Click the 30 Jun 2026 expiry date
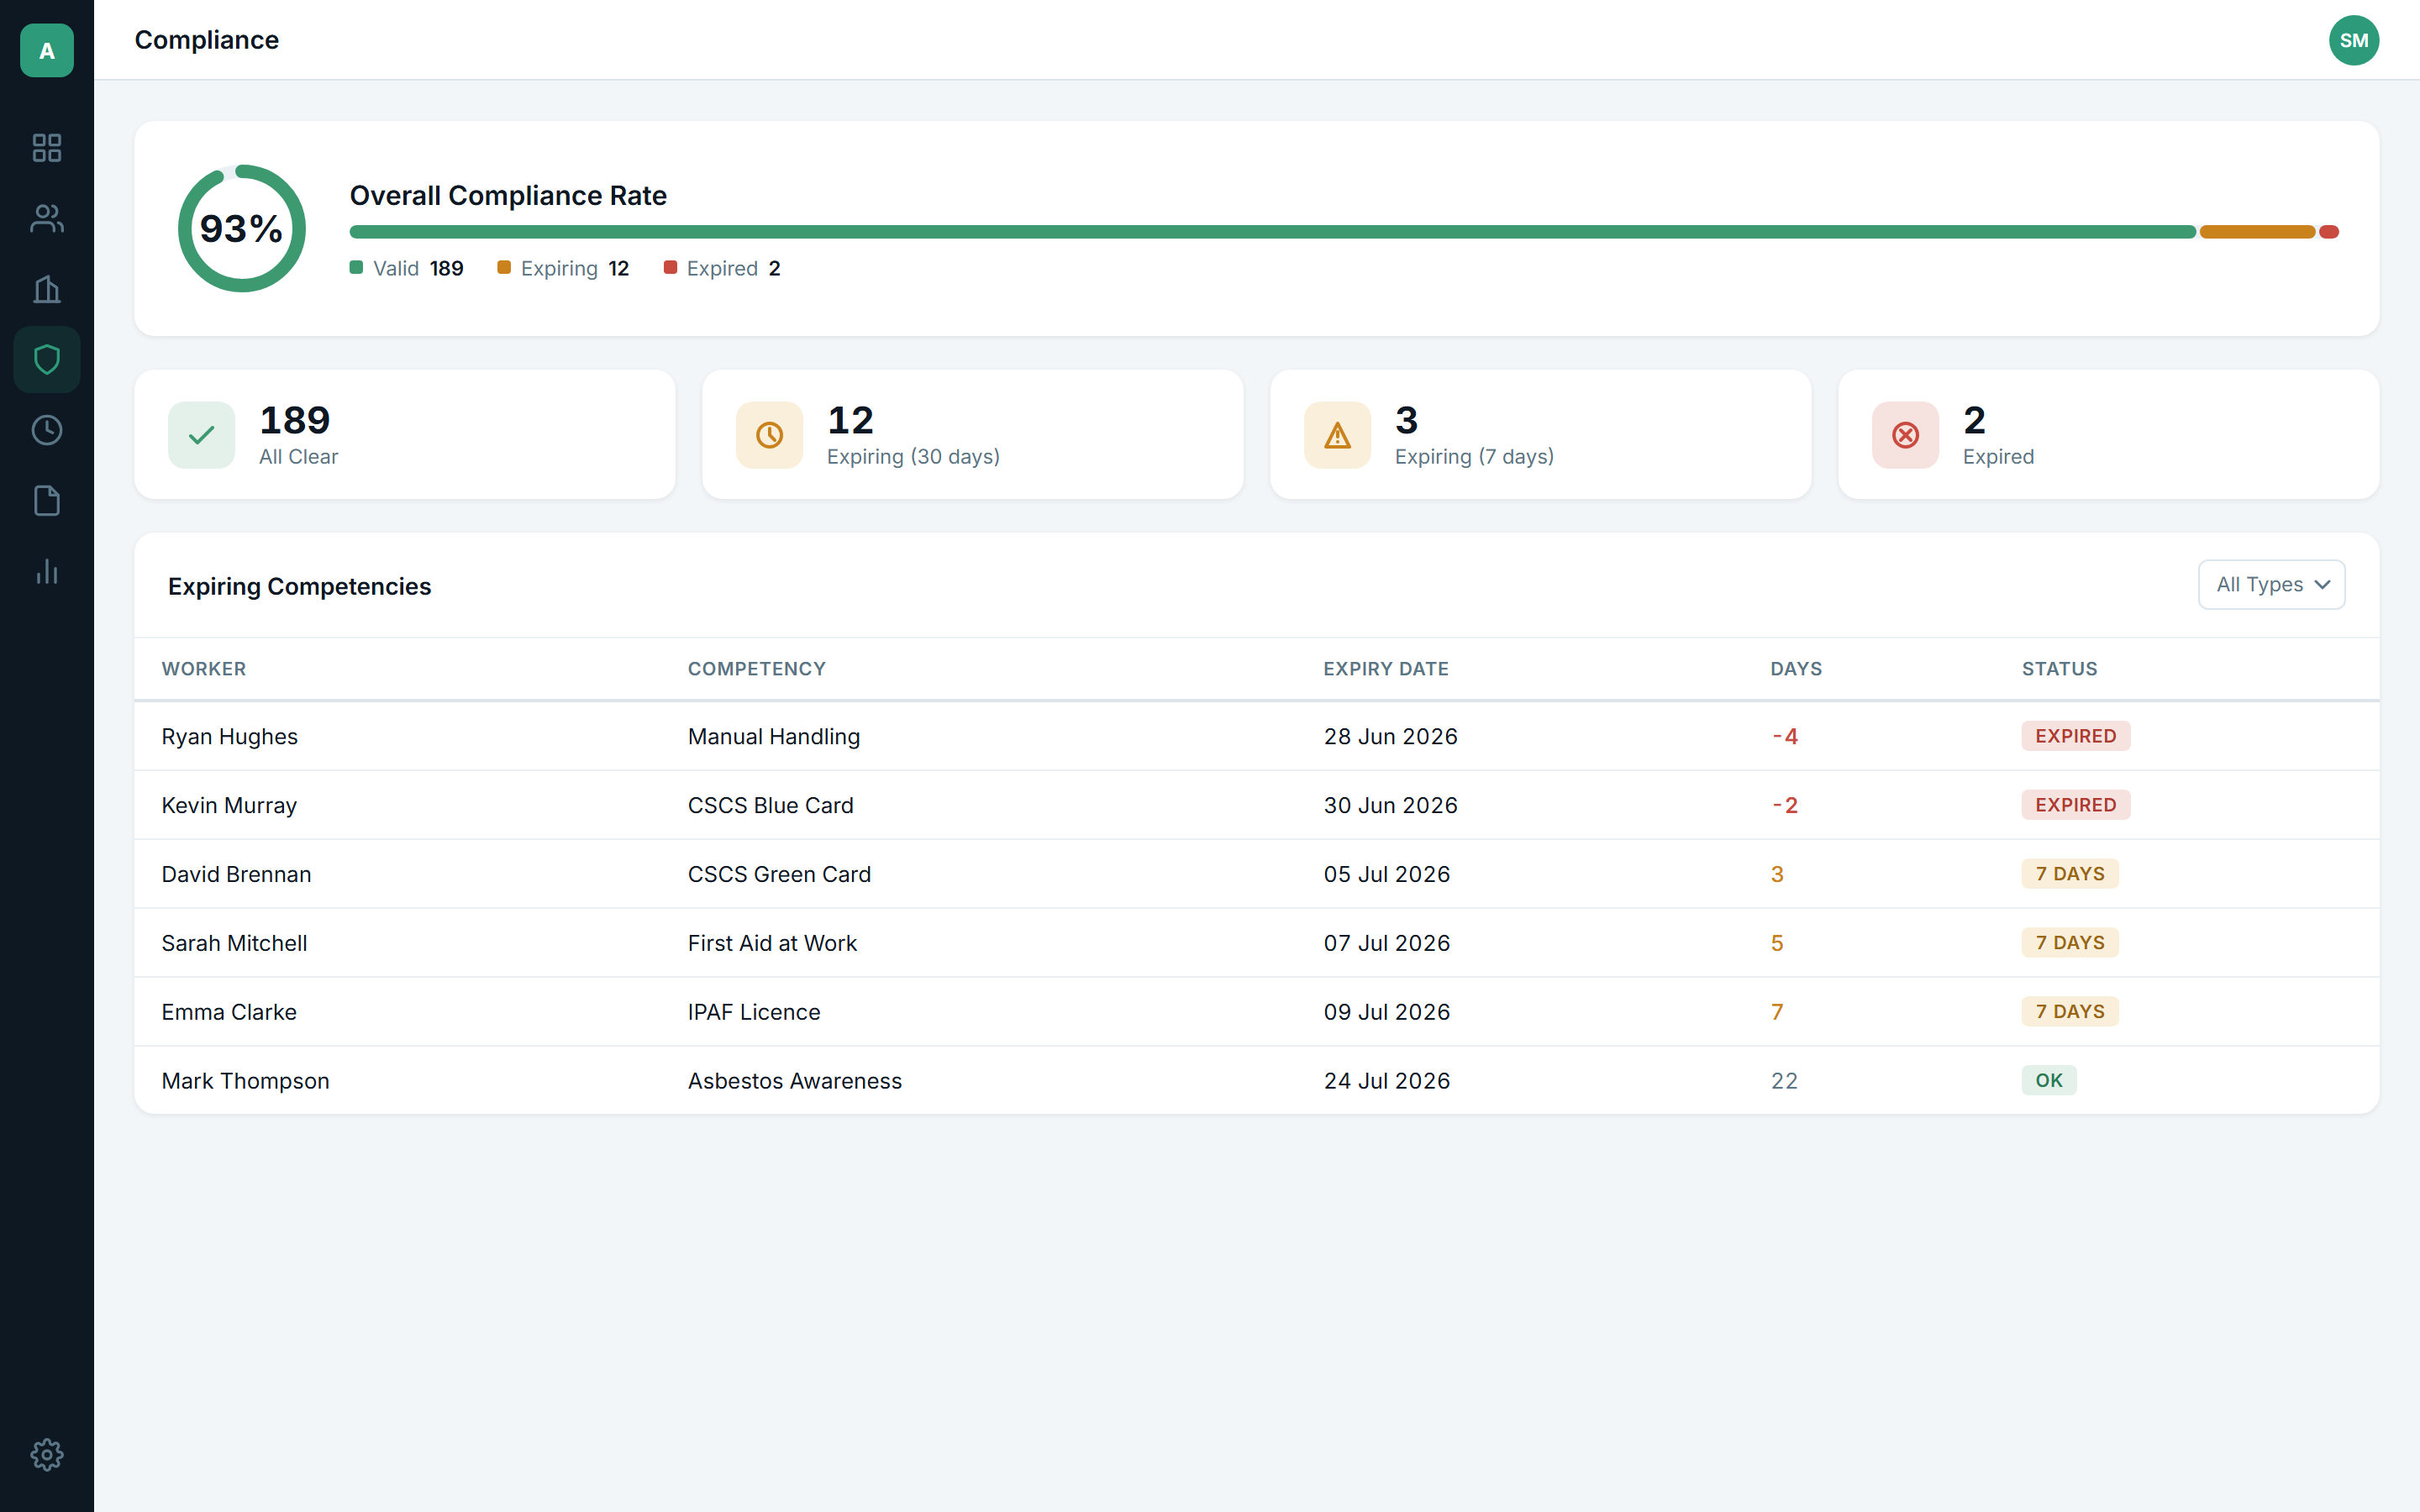 [1391, 805]
